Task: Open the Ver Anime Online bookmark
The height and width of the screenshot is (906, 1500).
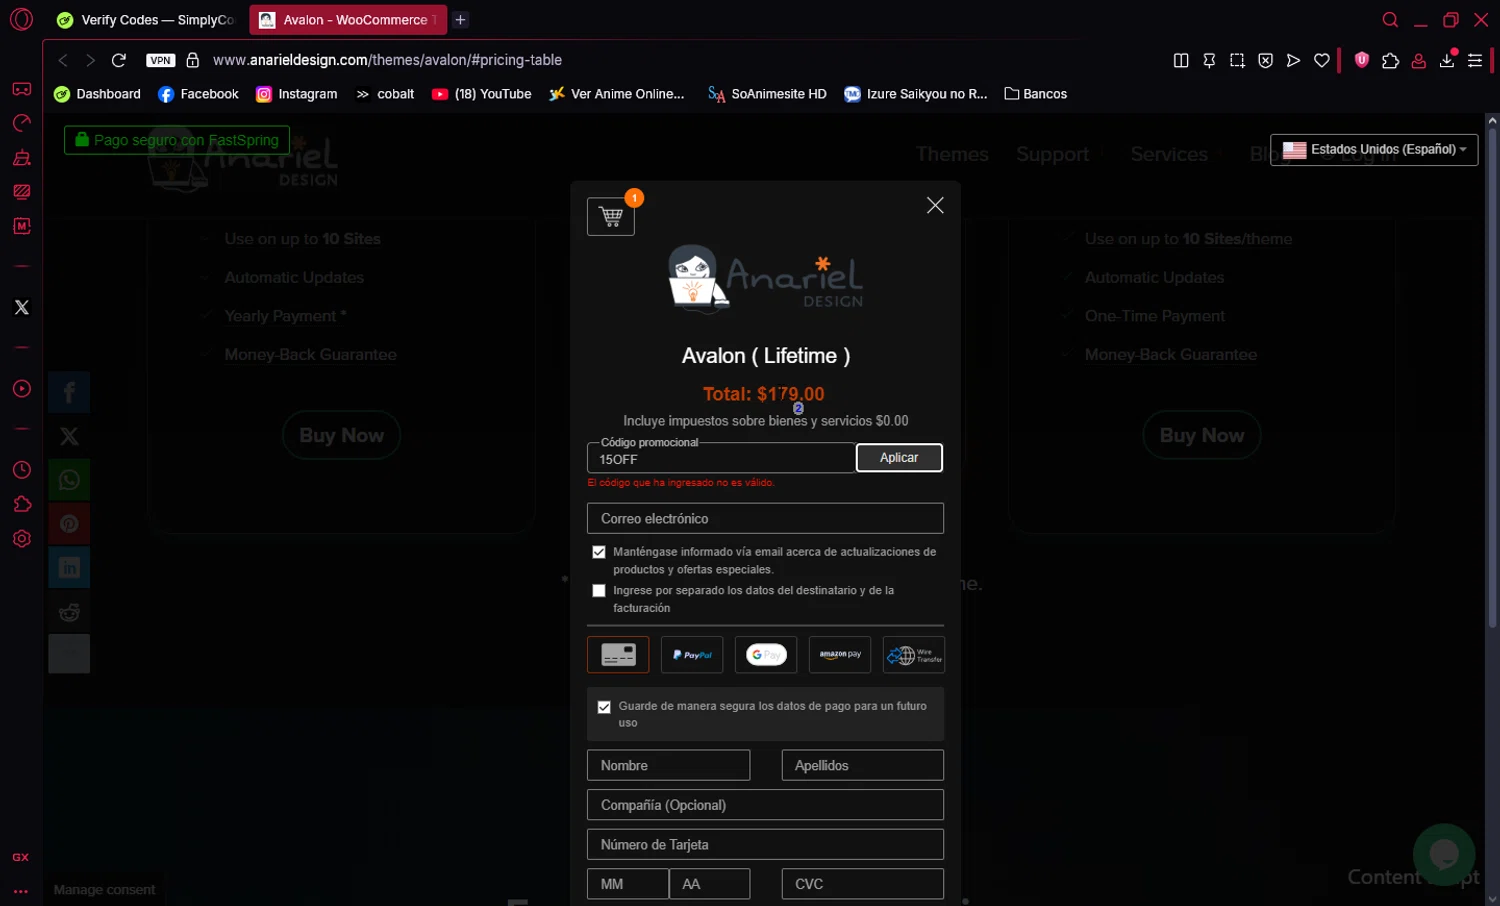Action: [616, 94]
